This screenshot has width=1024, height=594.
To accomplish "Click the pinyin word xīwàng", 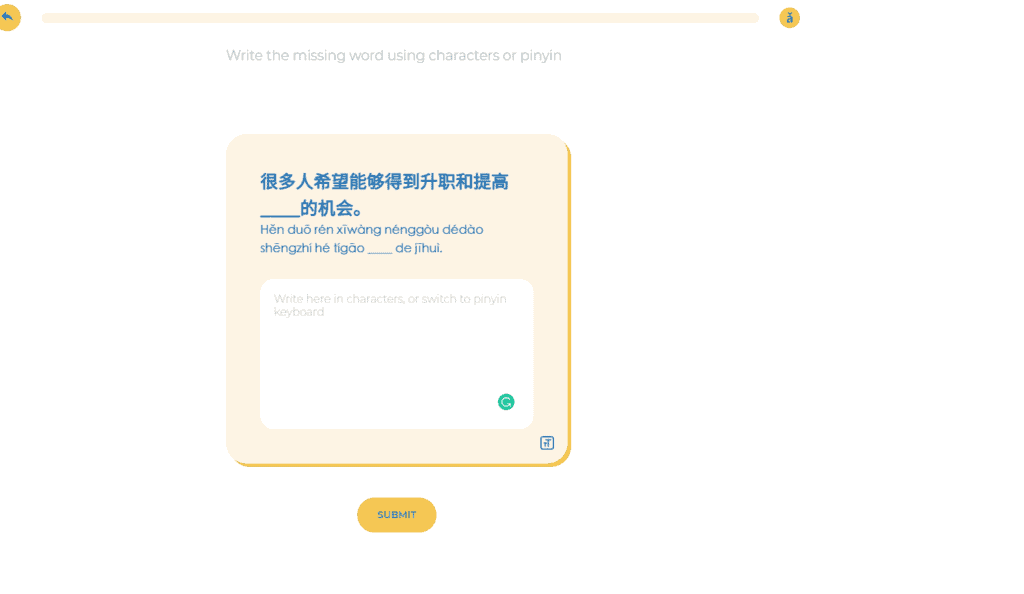I will coord(359,230).
